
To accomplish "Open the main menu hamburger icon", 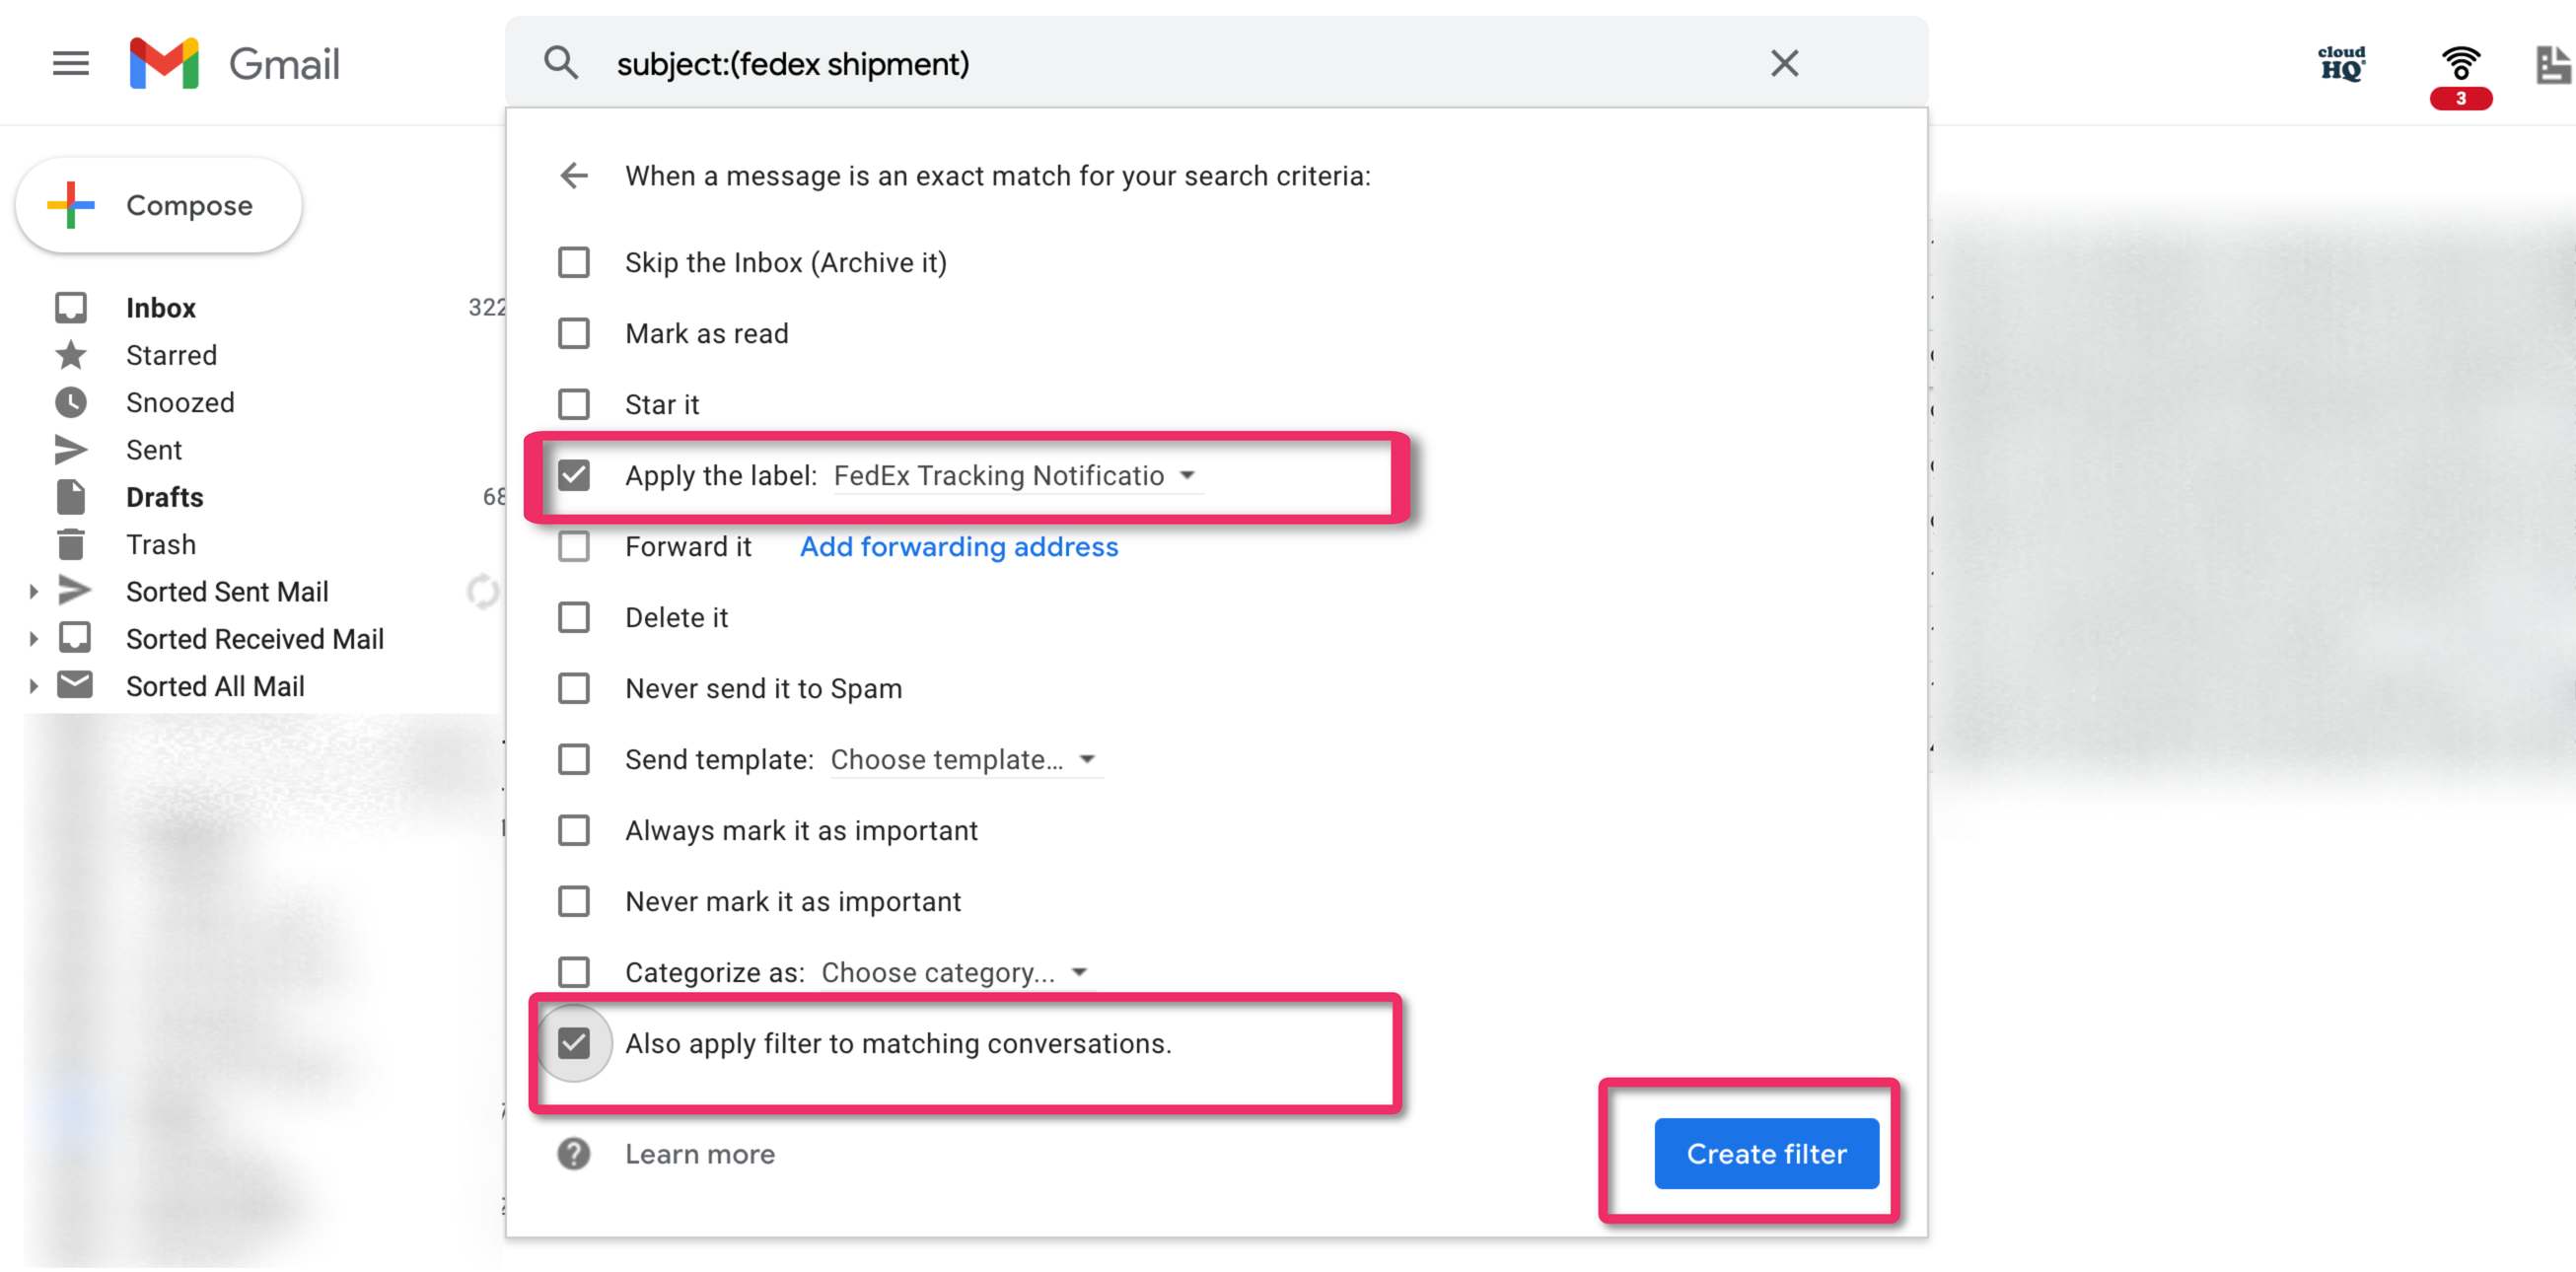I will [x=70, y=63].
